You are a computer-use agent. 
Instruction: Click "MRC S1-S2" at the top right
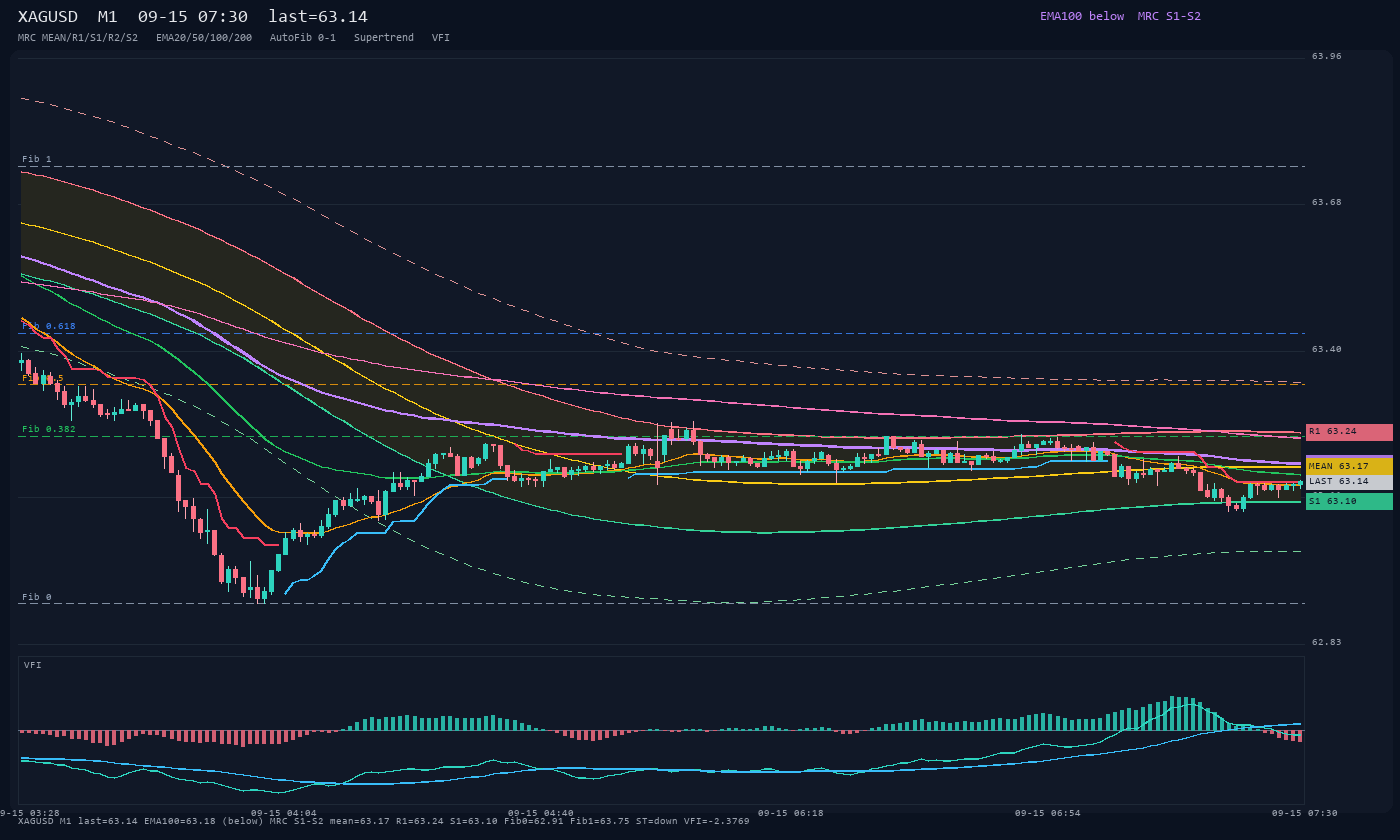(x=1169, y=16)
